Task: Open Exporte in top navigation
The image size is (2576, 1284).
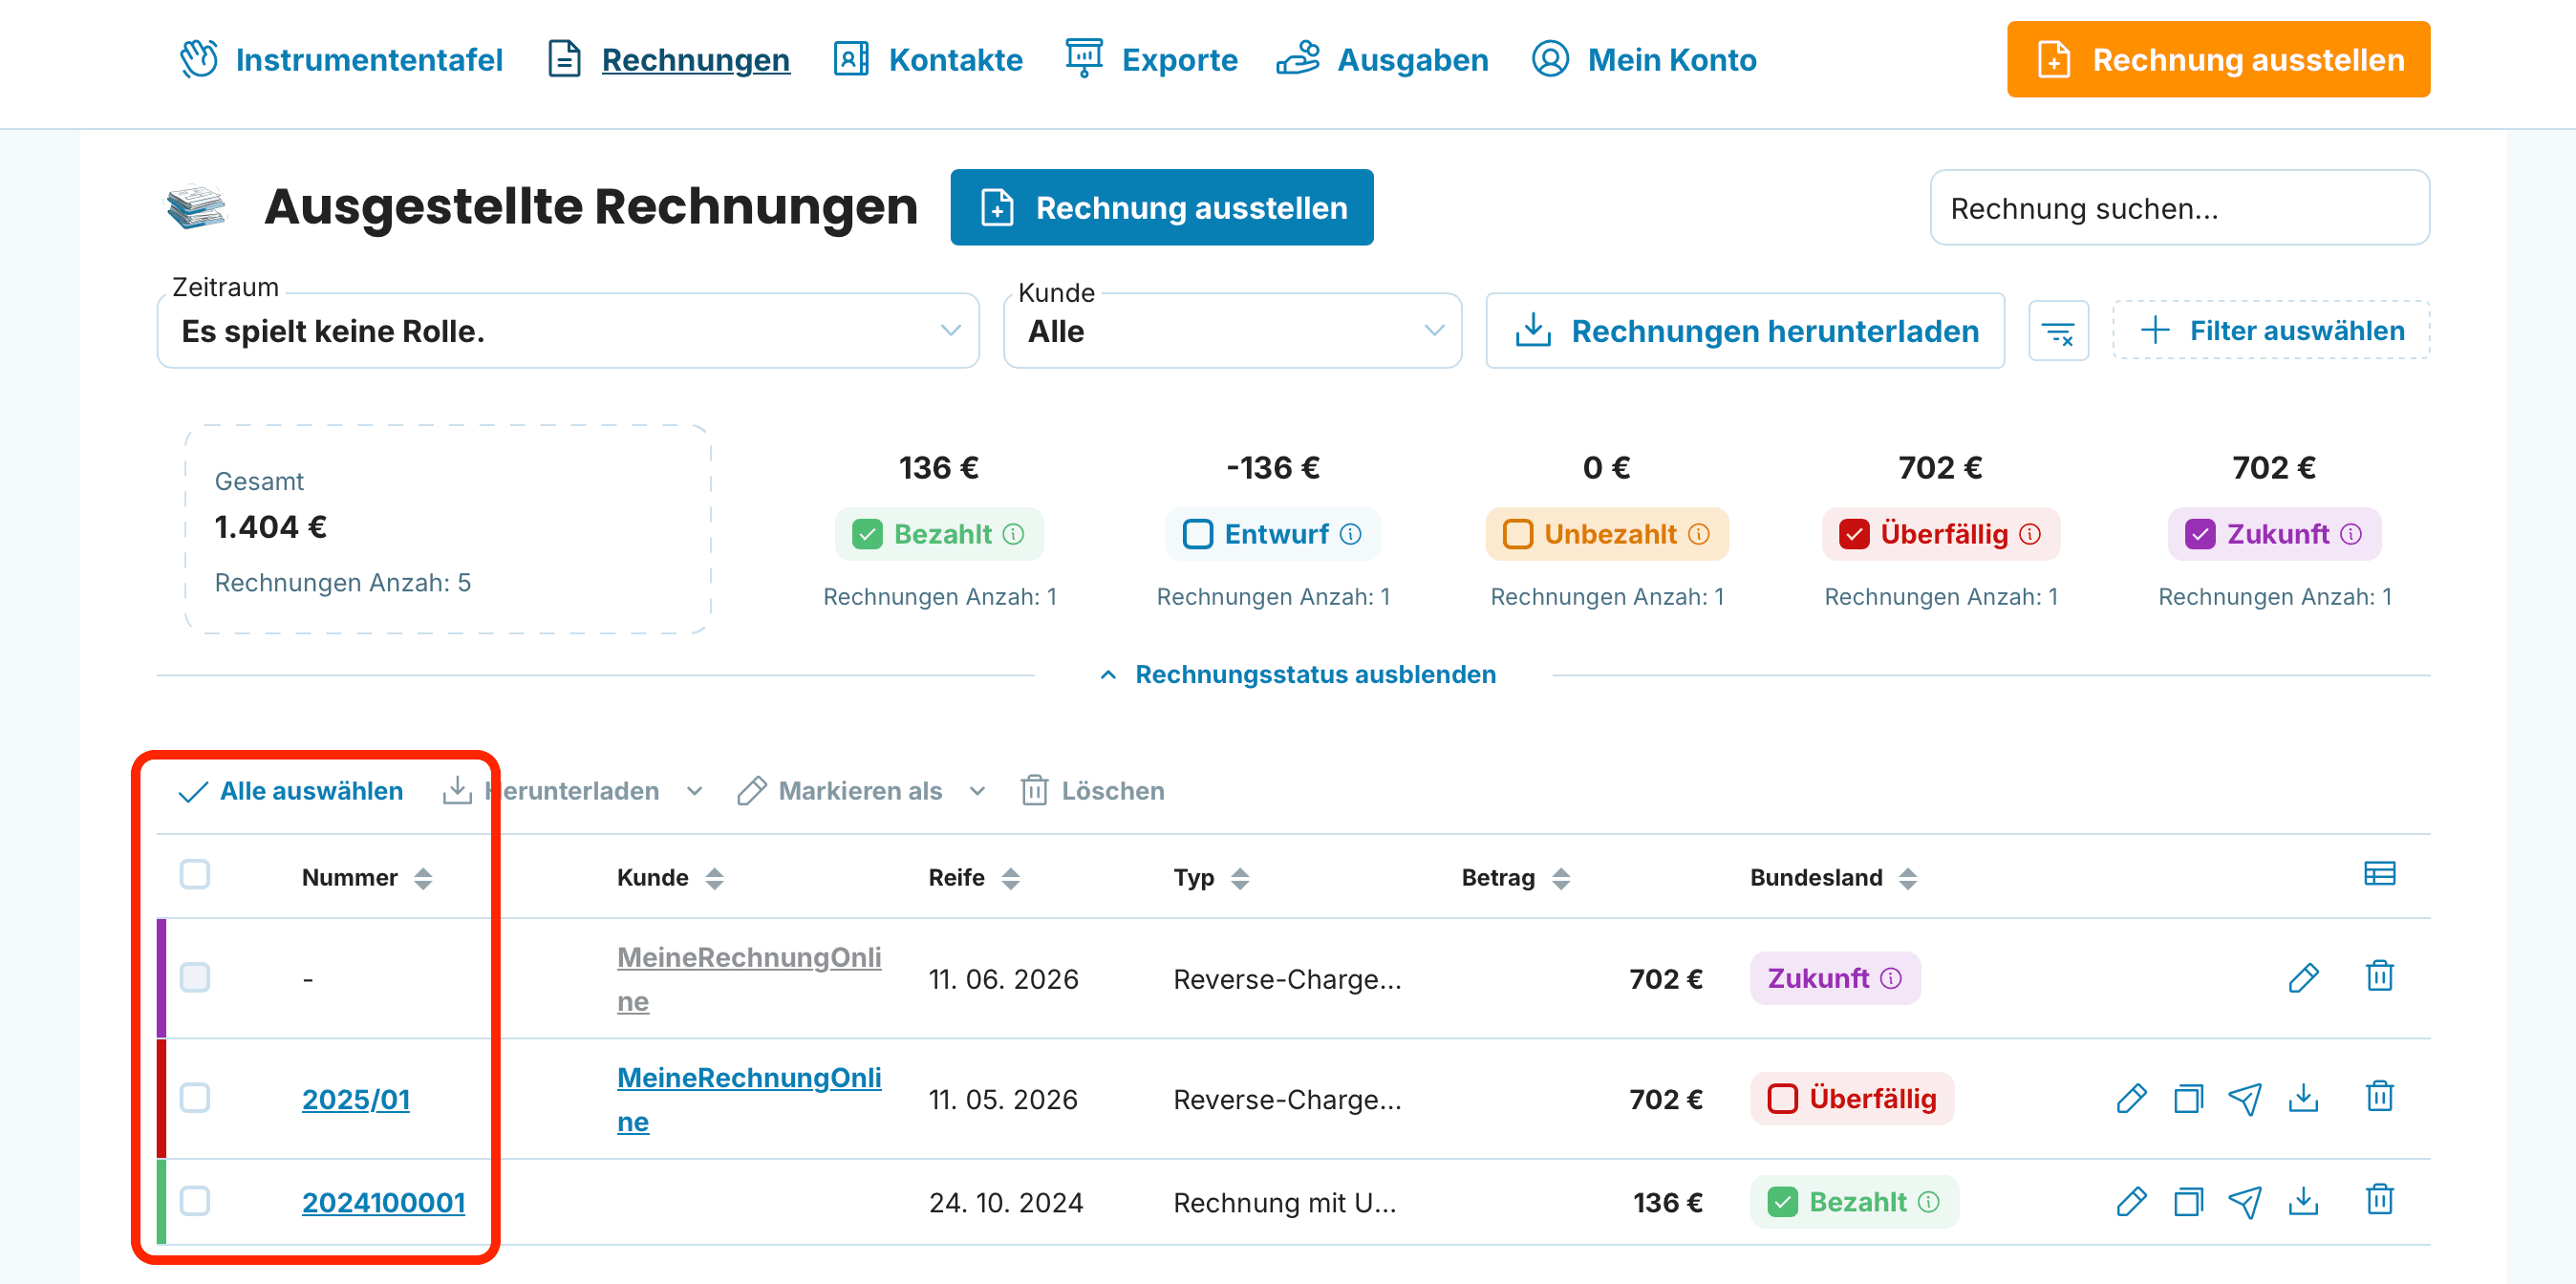Action: 1151,60
